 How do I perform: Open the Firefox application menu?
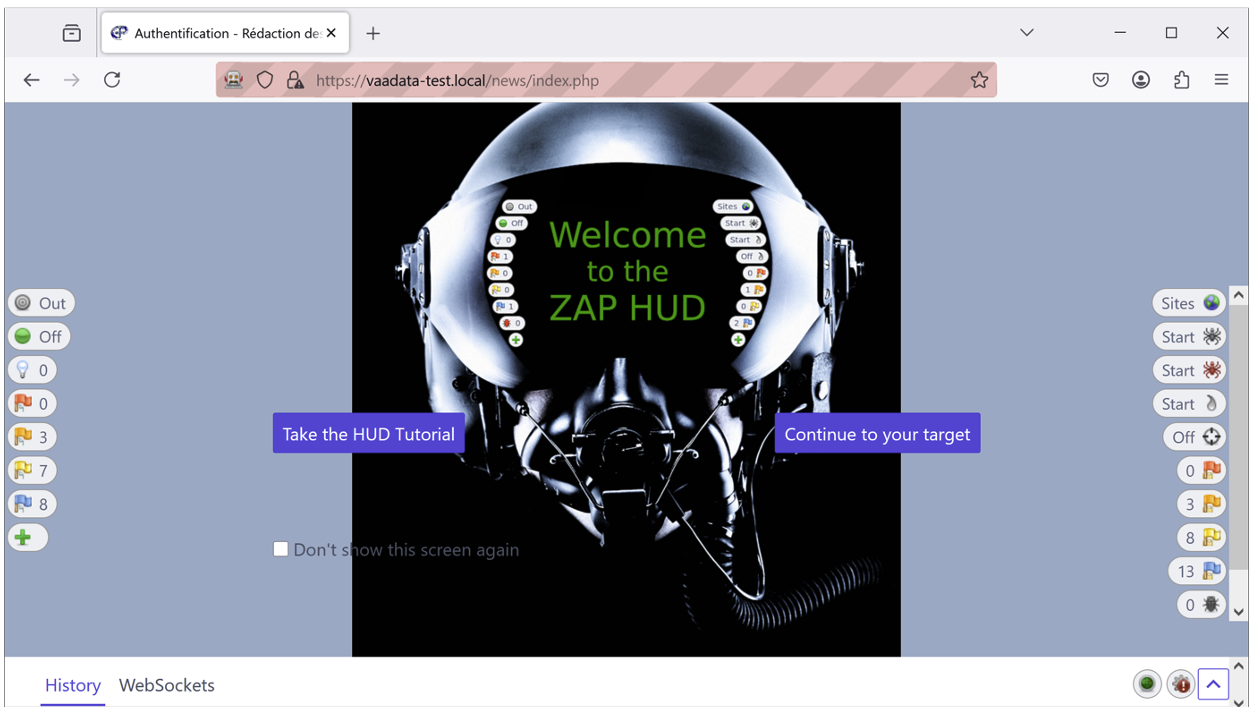click(x=1221, y=79)
